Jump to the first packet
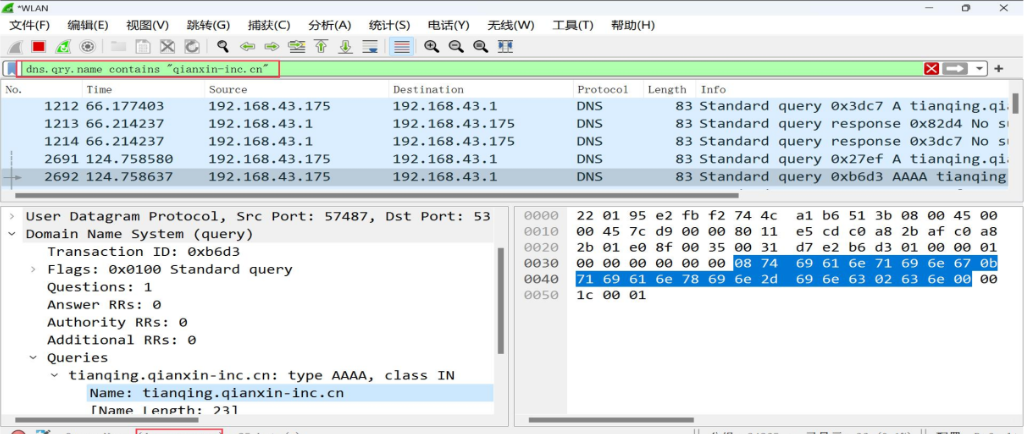 [x=322, y=46]
